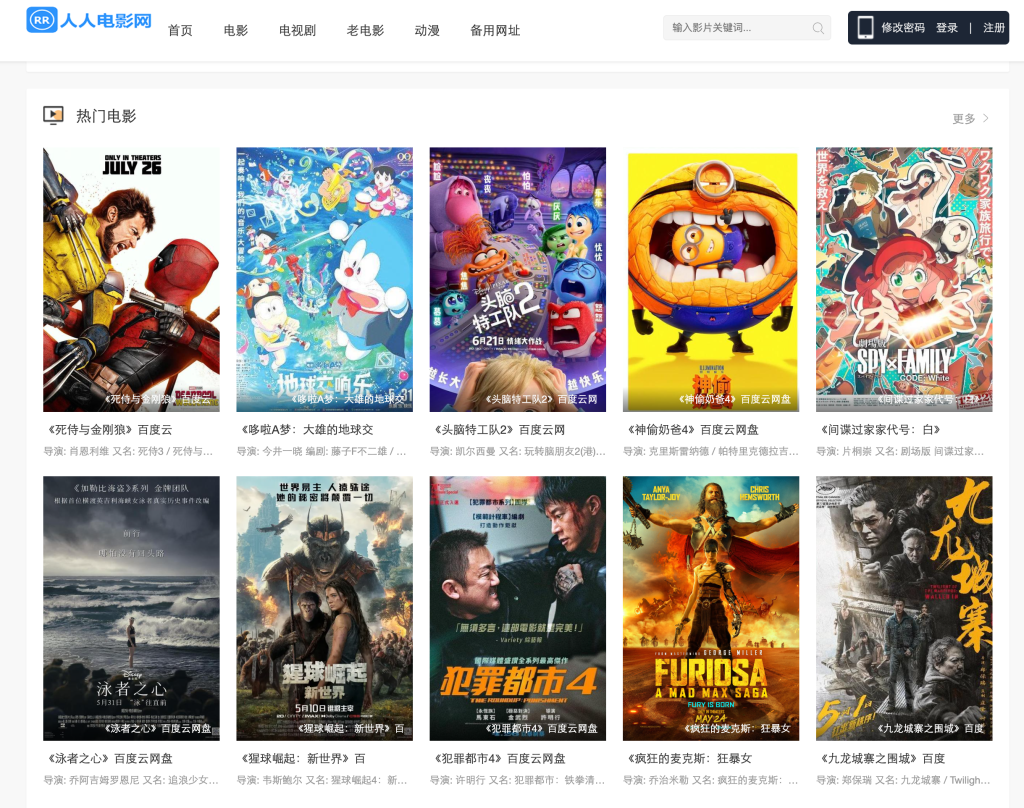1024x808 pixels.
Task: Click director text 导演: 今井一晓
Action: click(x=269, y=451)
